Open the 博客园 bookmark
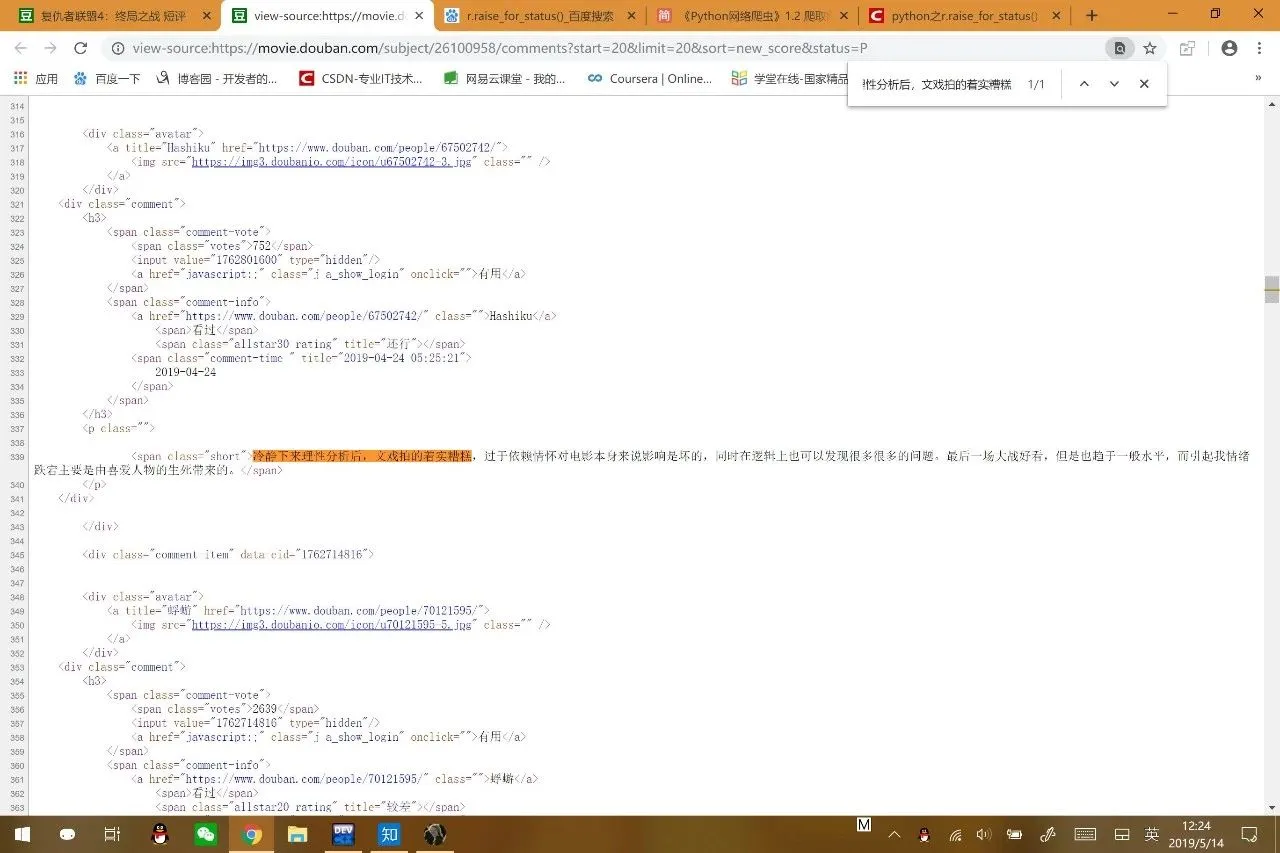Image resolution: width=1280 pixels, height=853 pixels. click(x=217, y=78)
